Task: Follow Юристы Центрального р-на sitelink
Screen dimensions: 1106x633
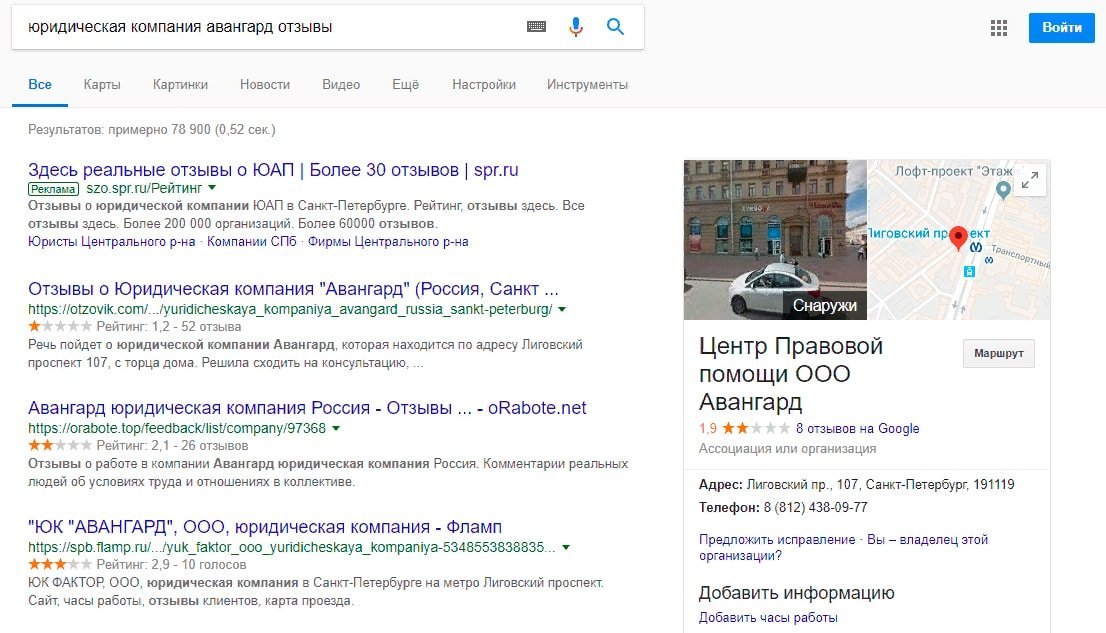Action: pyautogui.click(x=111, y=242)
